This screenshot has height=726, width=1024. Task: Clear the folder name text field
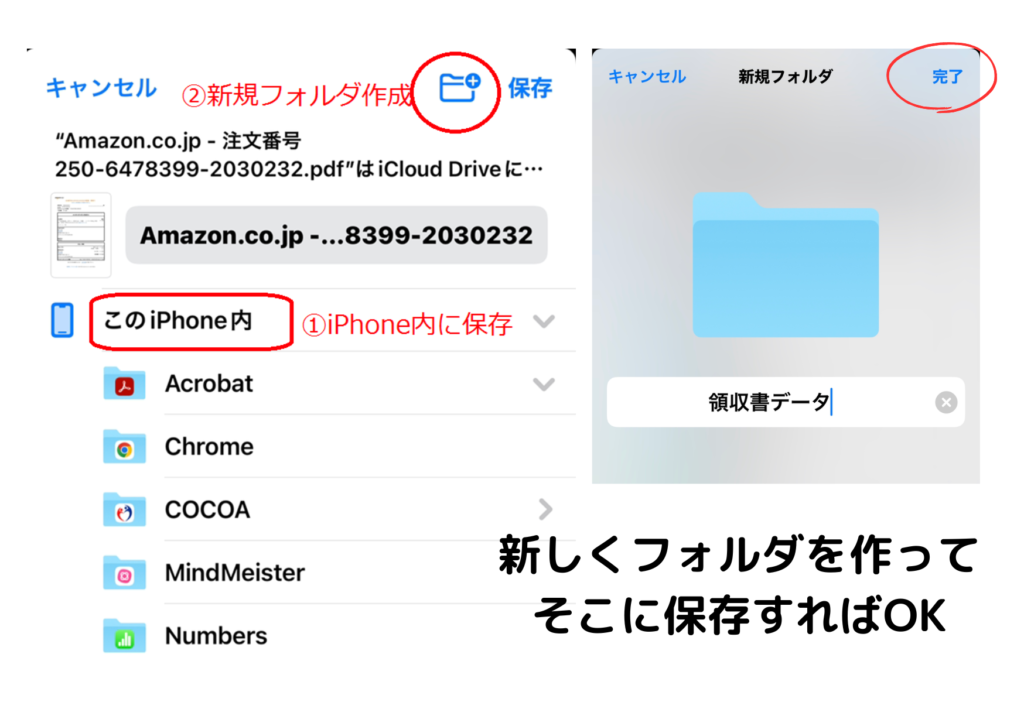pos(946,402)
